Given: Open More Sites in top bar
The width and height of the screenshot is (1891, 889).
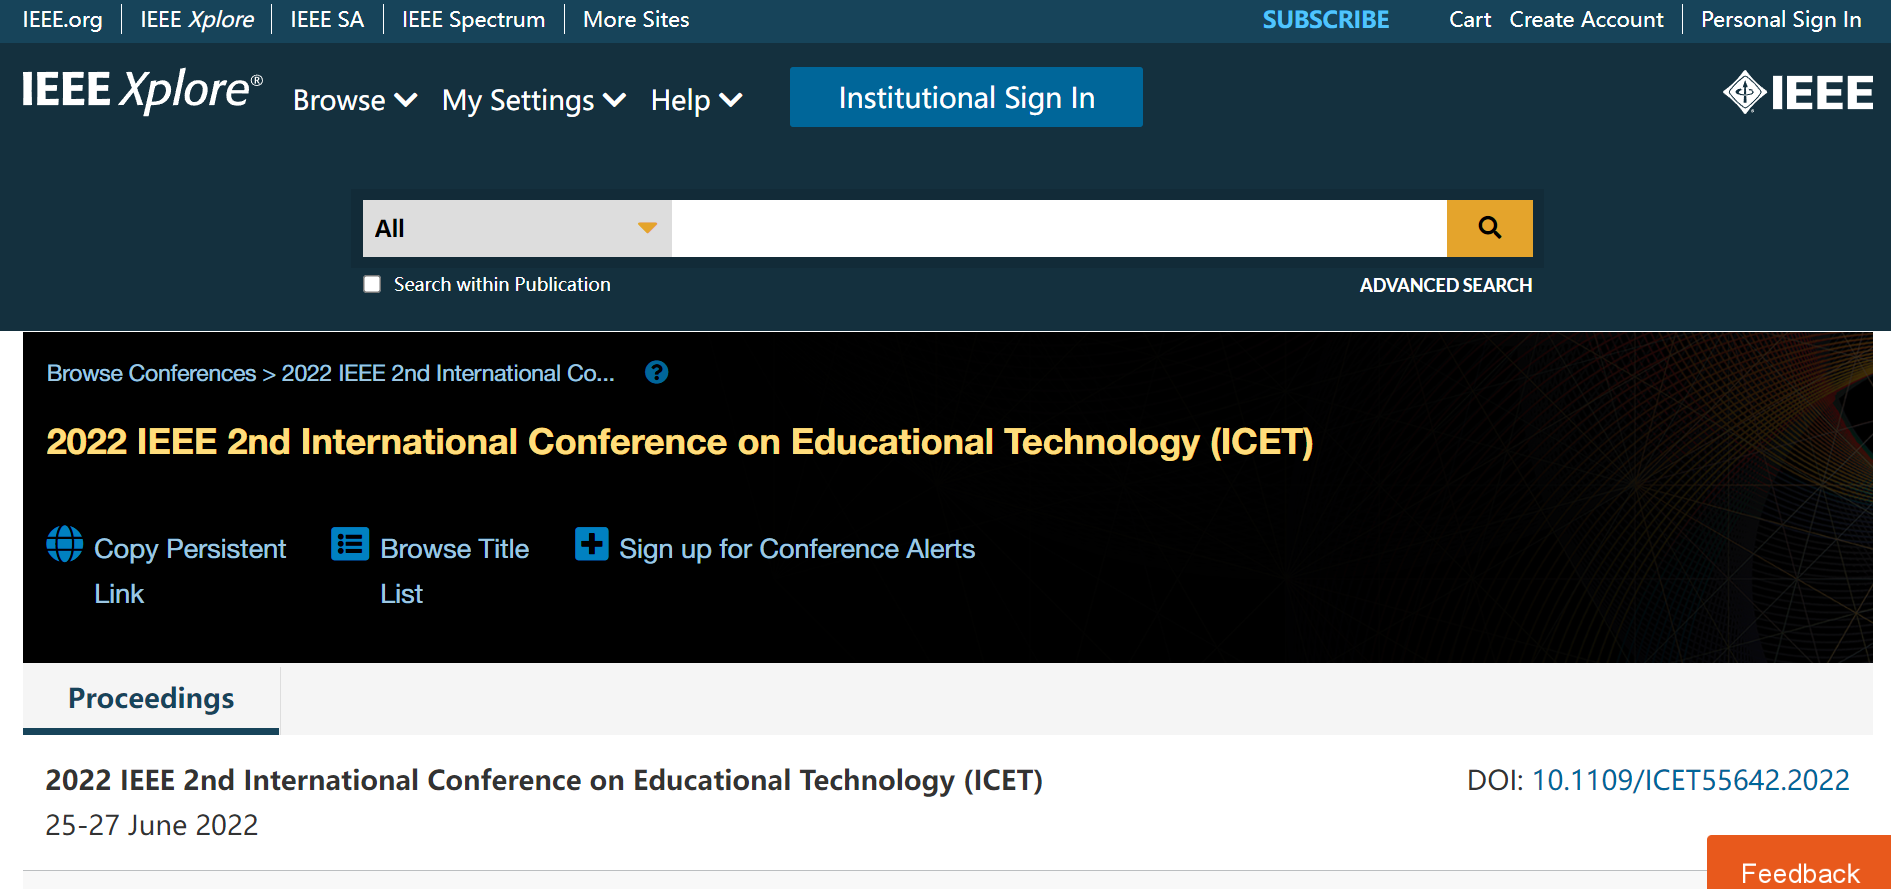Looking at the screenshot, I should tap(636, 20).
